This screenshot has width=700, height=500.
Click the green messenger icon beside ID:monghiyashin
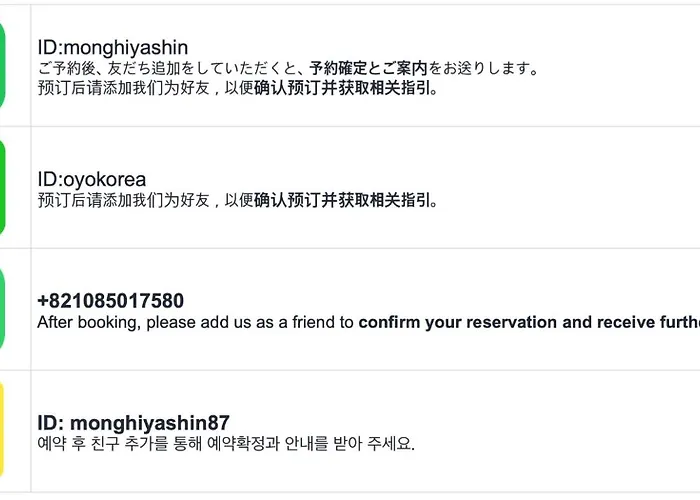[2, 65]
